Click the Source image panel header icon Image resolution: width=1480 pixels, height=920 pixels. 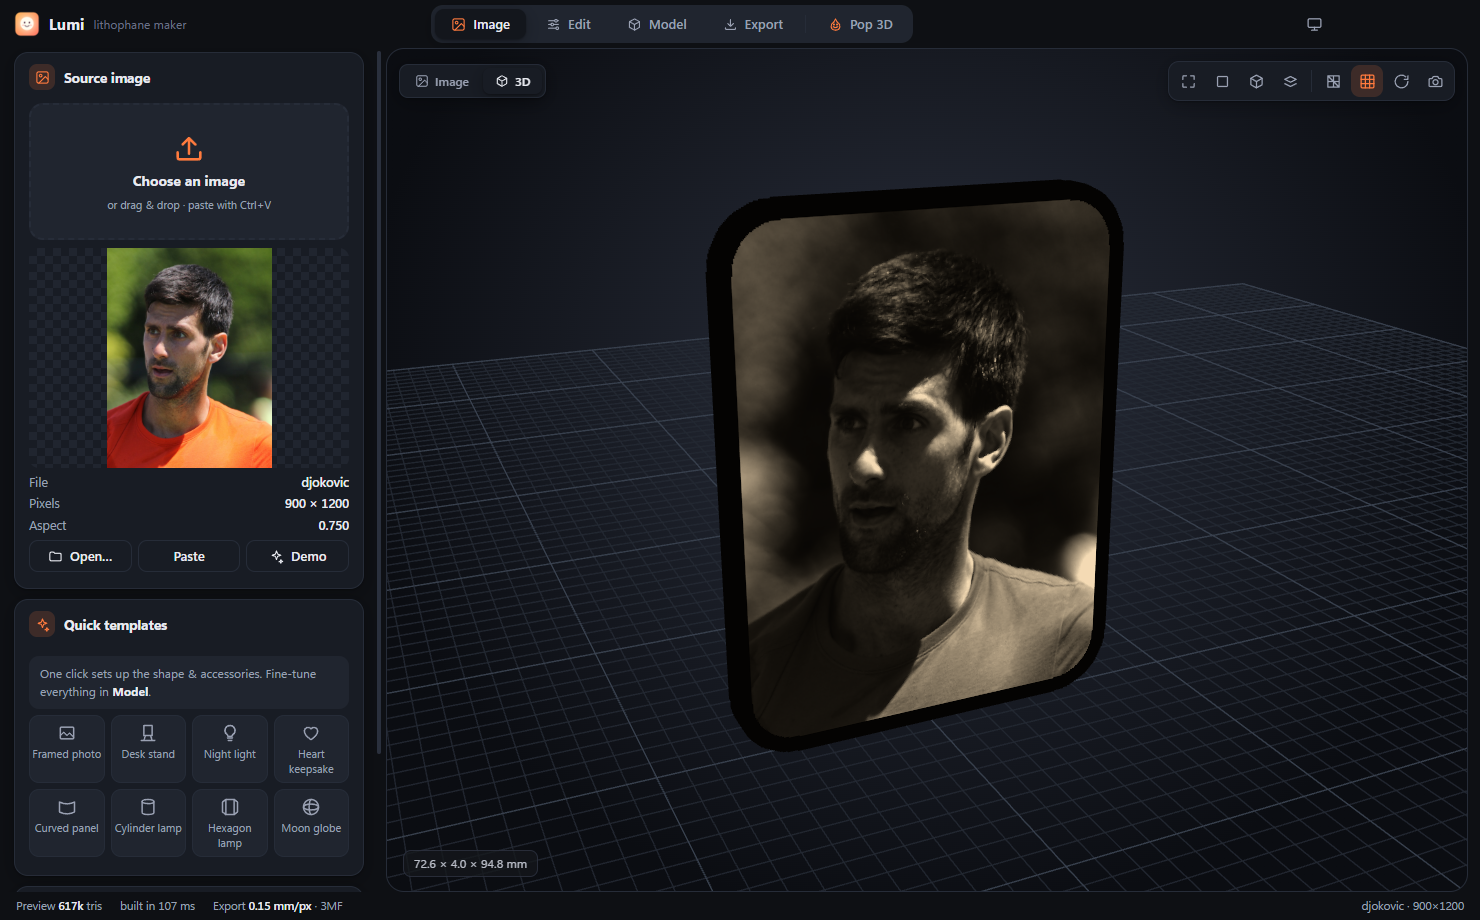(42, 78)
